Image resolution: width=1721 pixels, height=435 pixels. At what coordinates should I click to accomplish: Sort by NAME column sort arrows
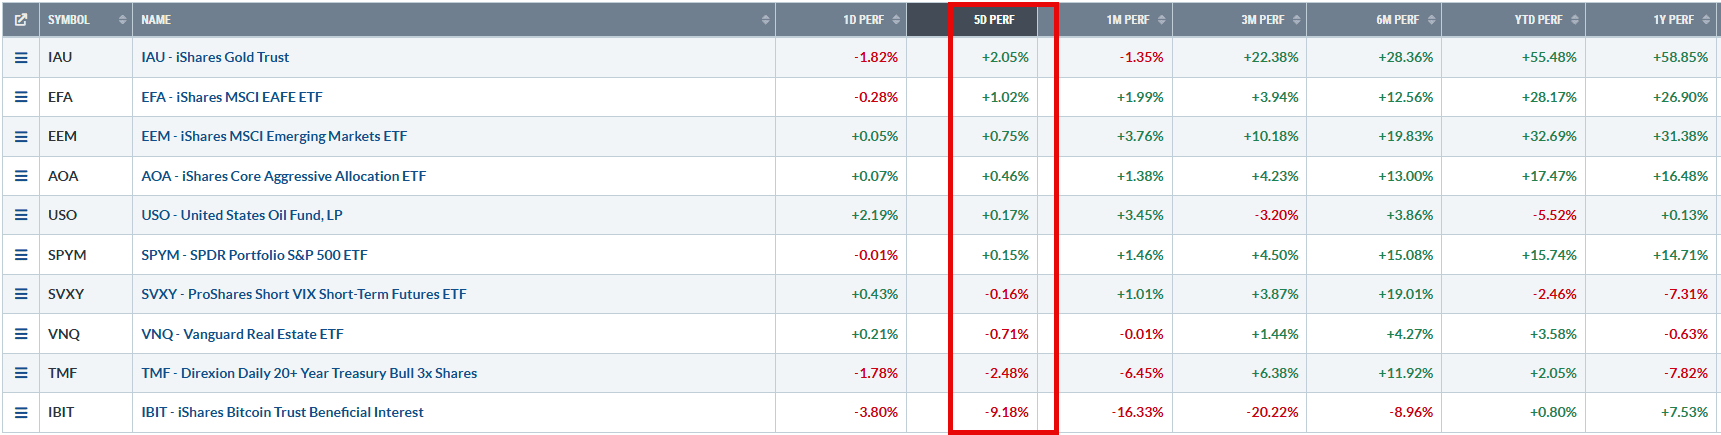click(x=765, y=20)
